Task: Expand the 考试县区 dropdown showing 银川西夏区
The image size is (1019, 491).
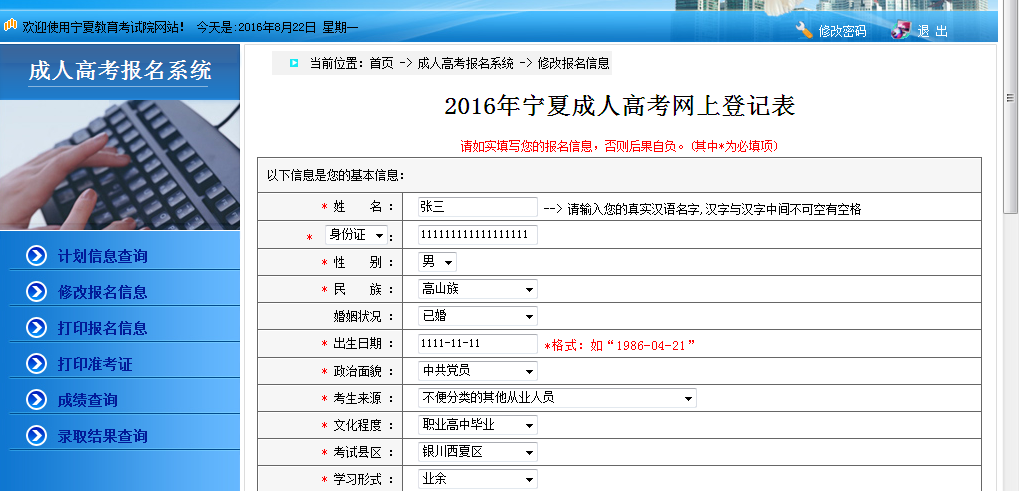Action: (477, 452)
